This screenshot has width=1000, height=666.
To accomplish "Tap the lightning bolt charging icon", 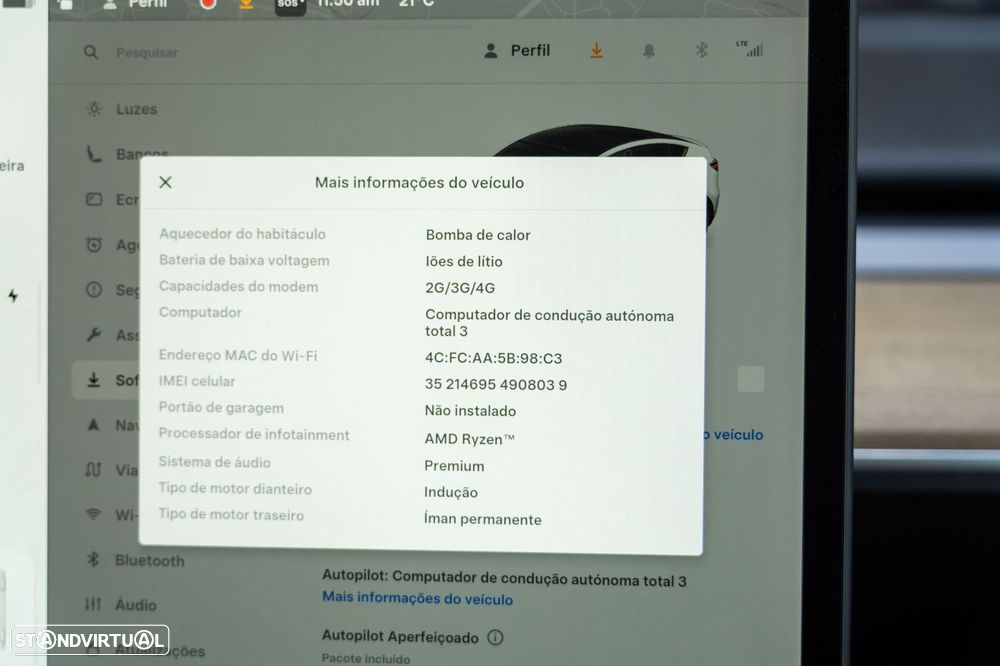I will coord(13,296).
